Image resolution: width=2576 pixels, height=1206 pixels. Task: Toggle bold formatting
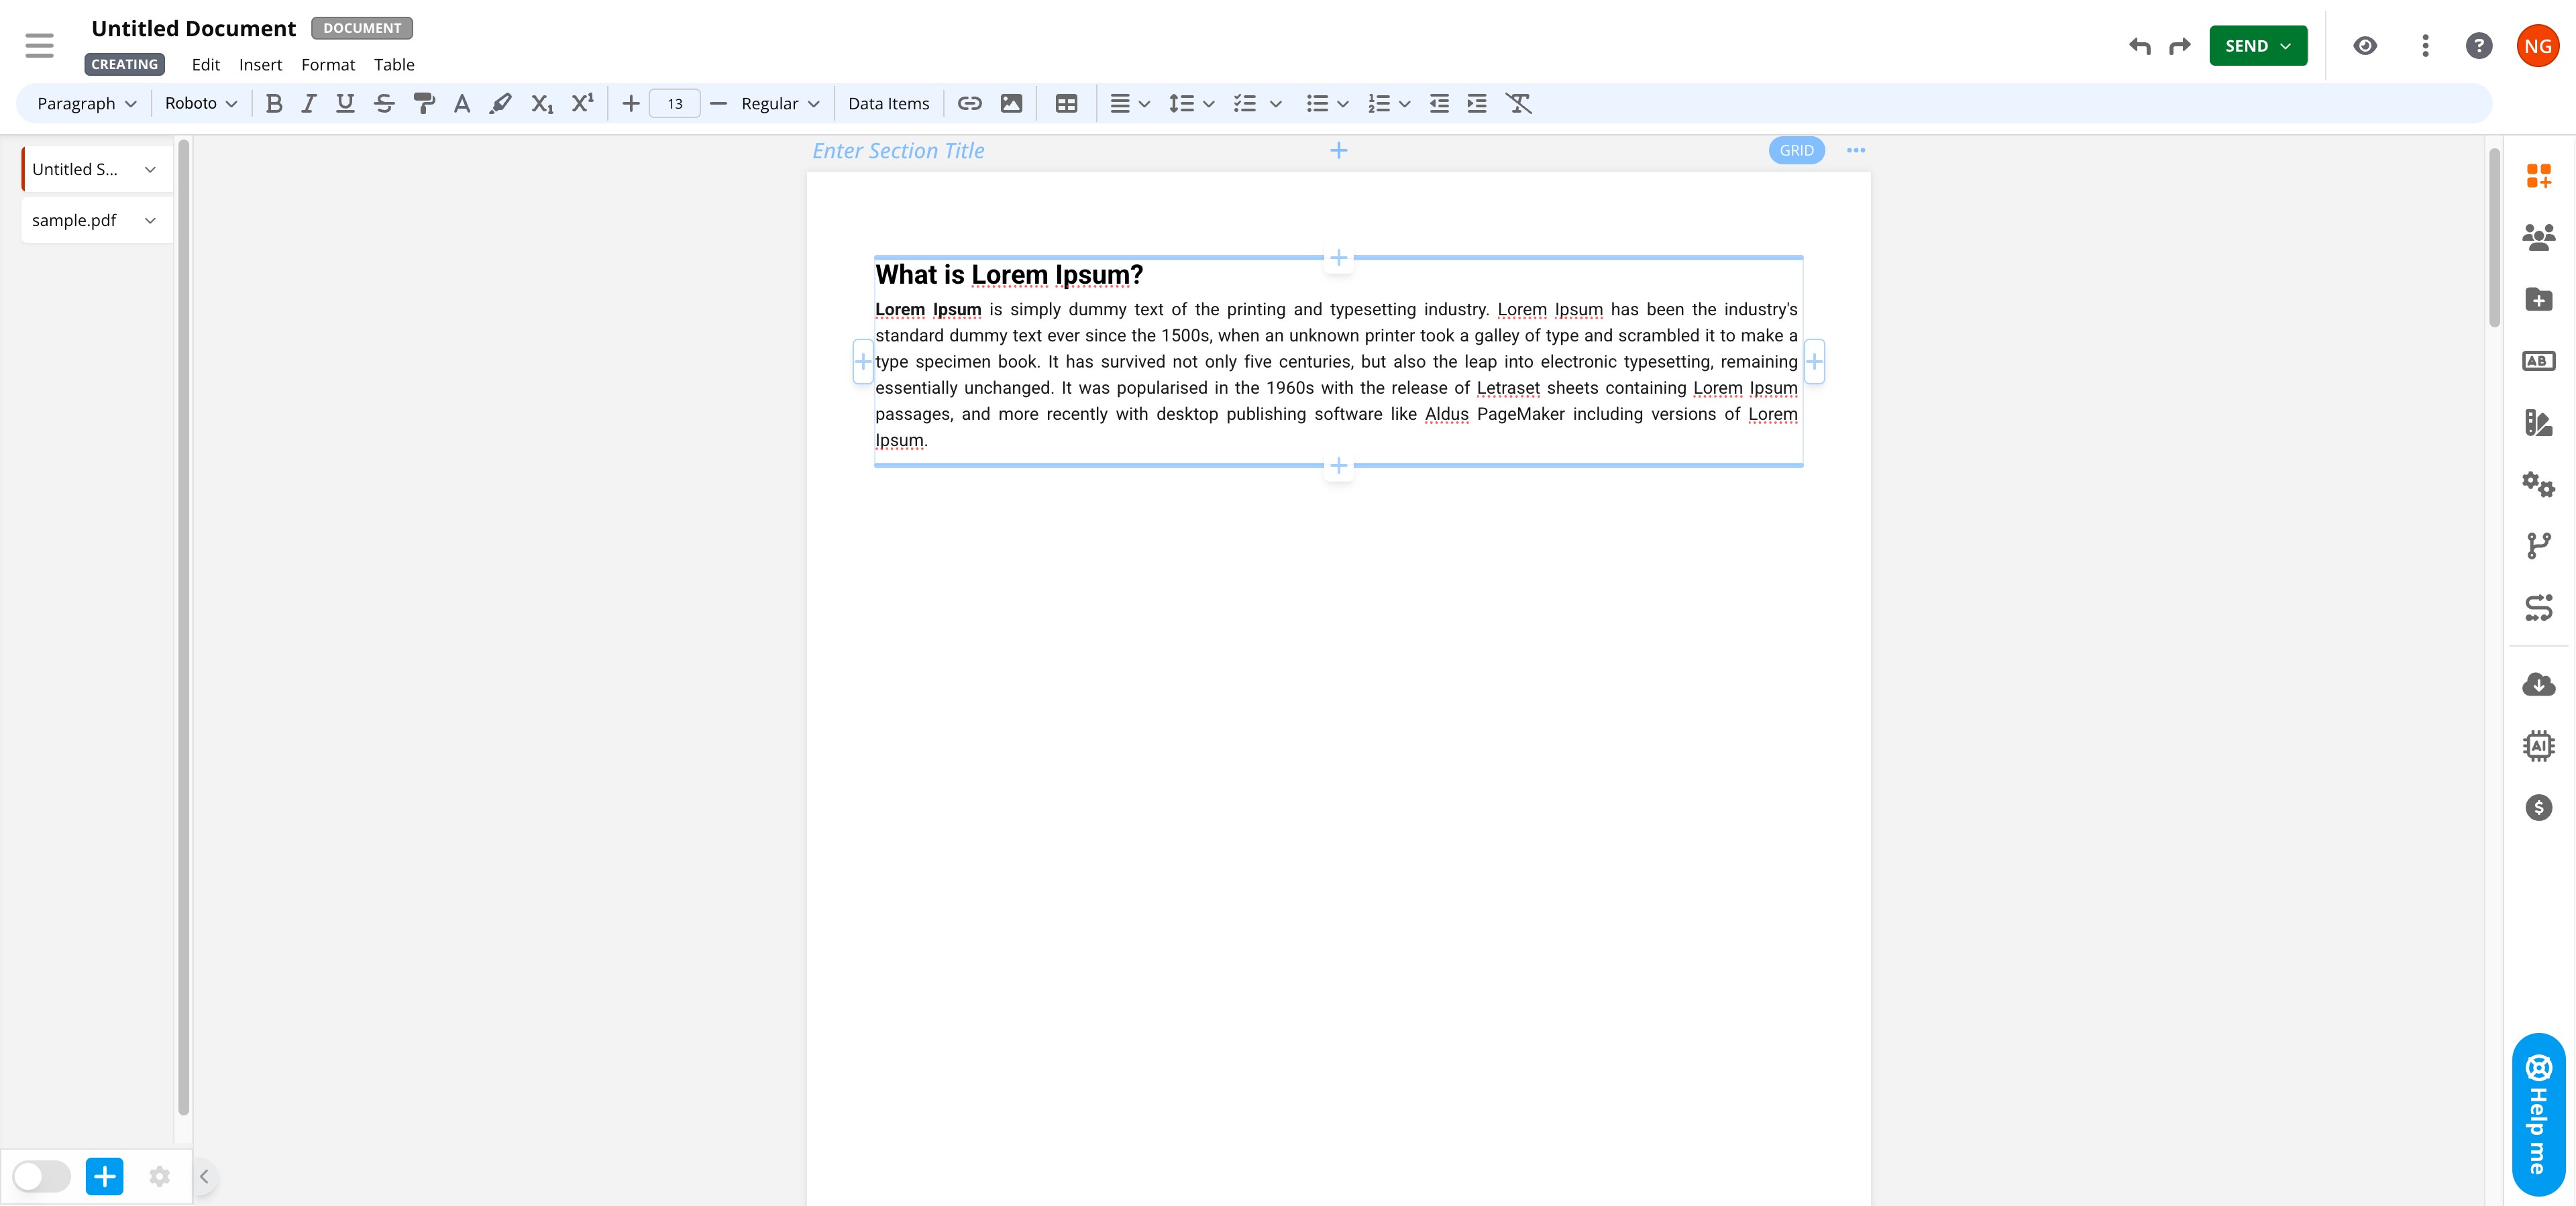pyautogui.click(x=274, y=103)
